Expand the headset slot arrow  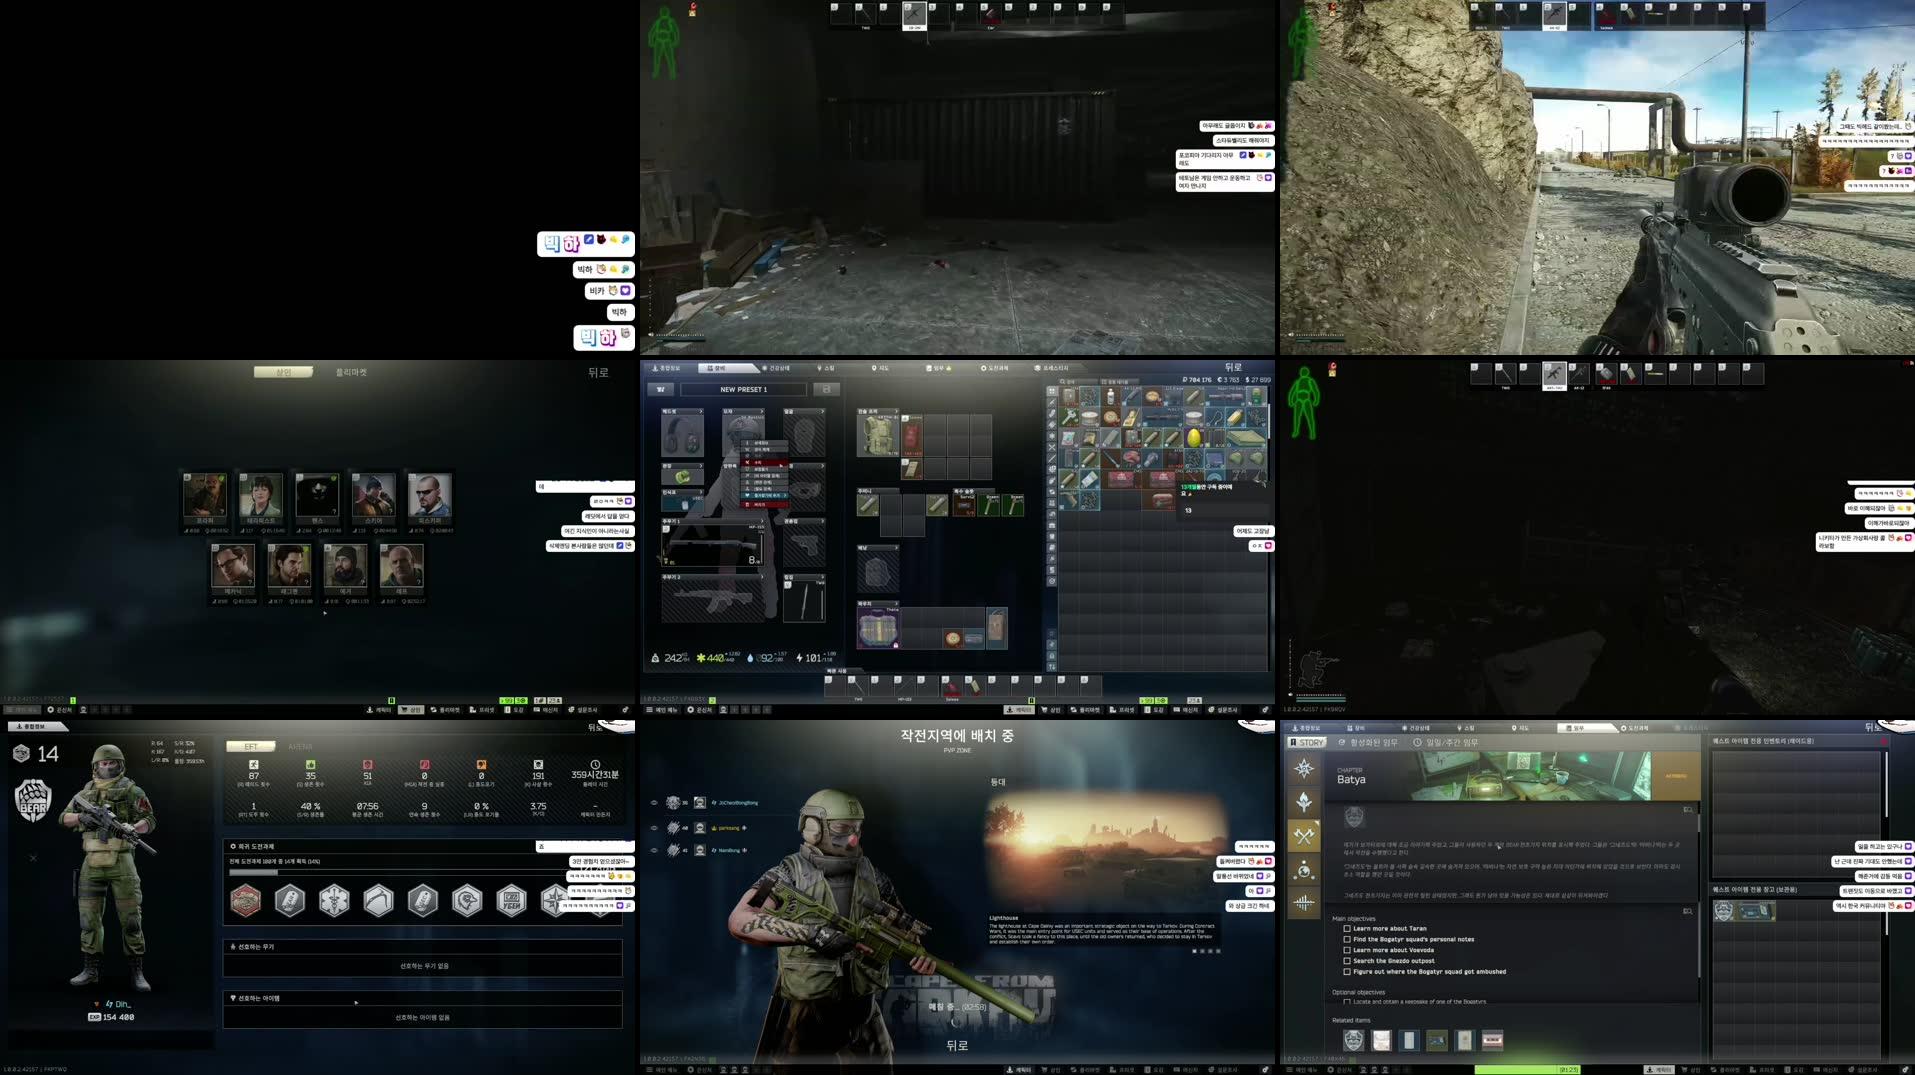coord(701,411)
